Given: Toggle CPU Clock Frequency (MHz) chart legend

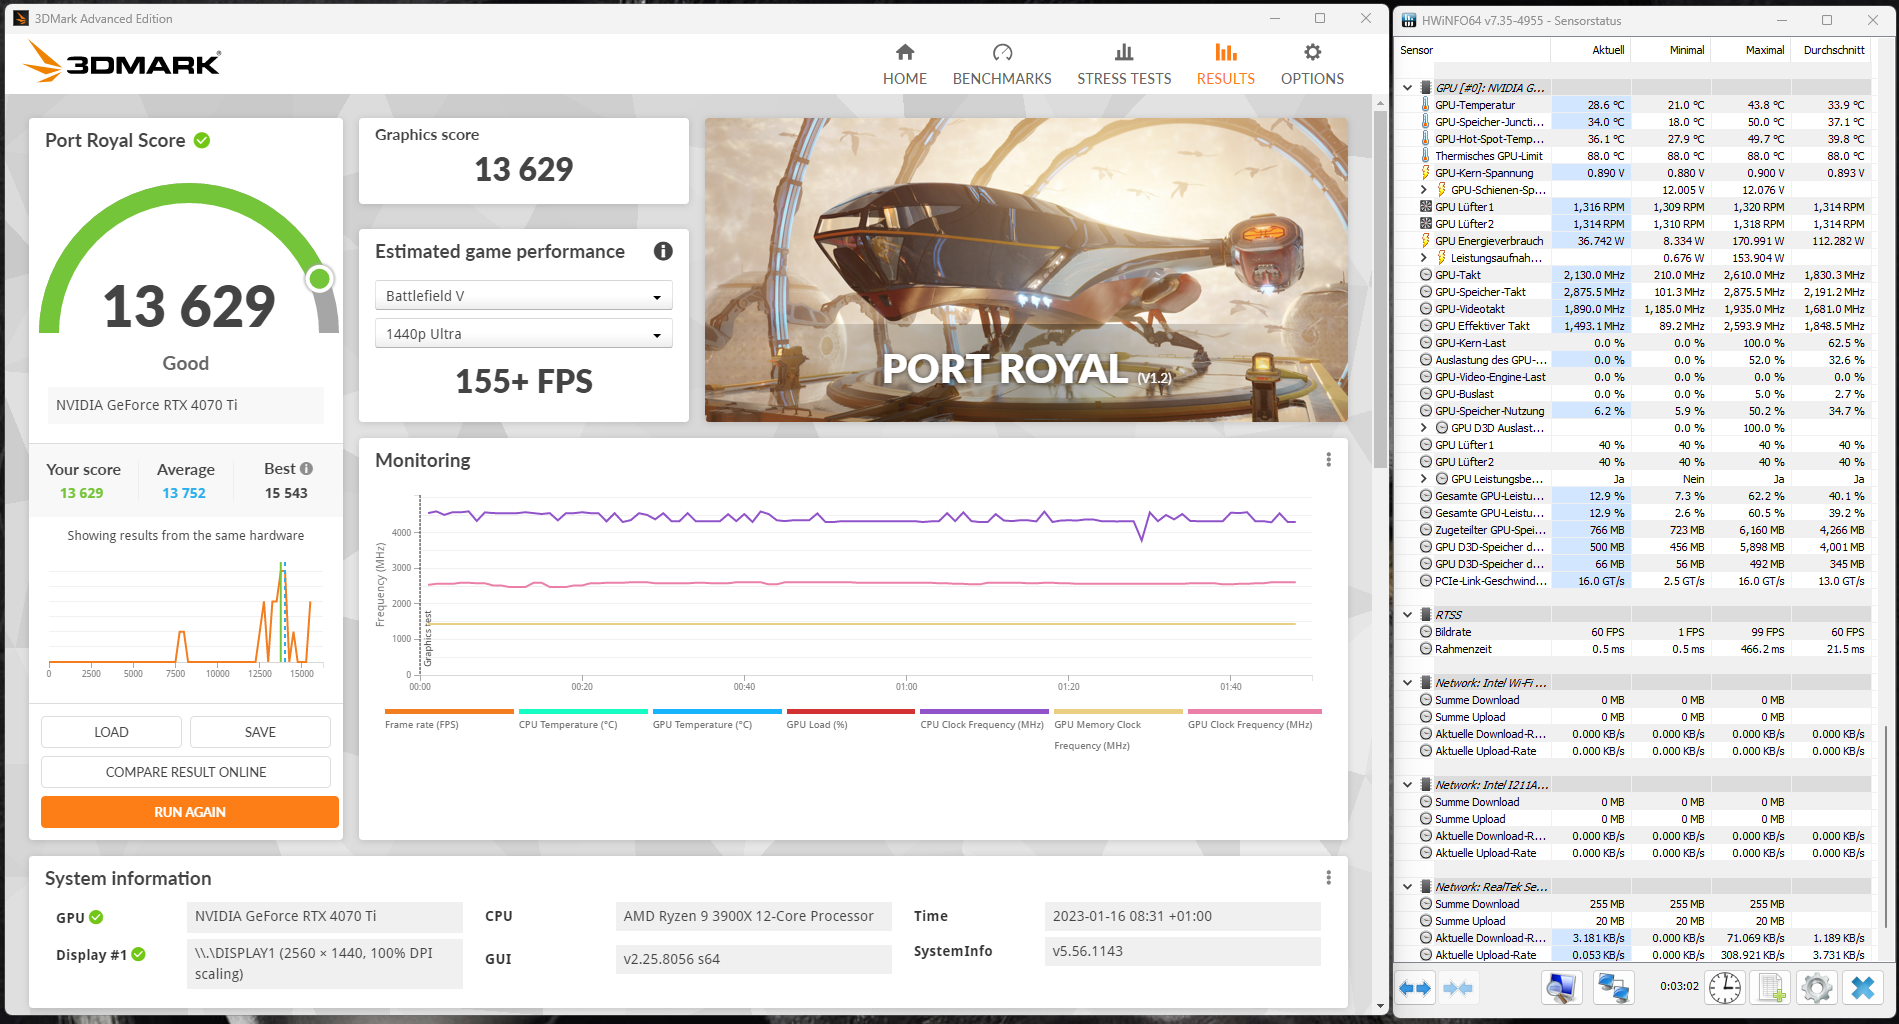Looking at the screenshot, I should 985,719.
